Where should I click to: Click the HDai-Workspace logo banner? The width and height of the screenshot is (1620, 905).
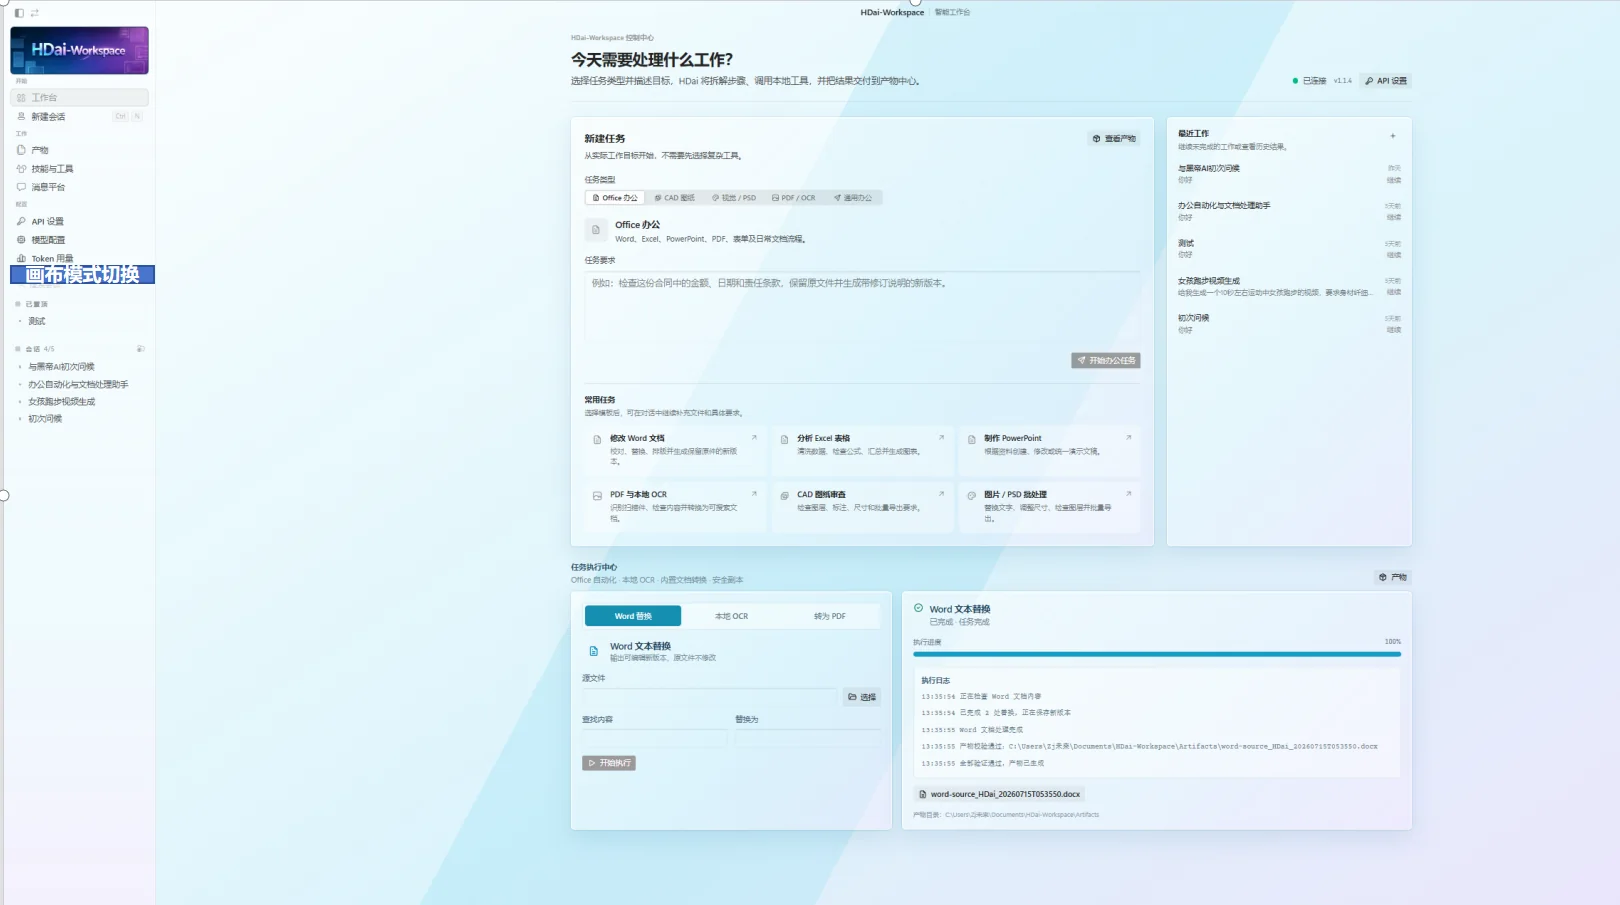79,50
